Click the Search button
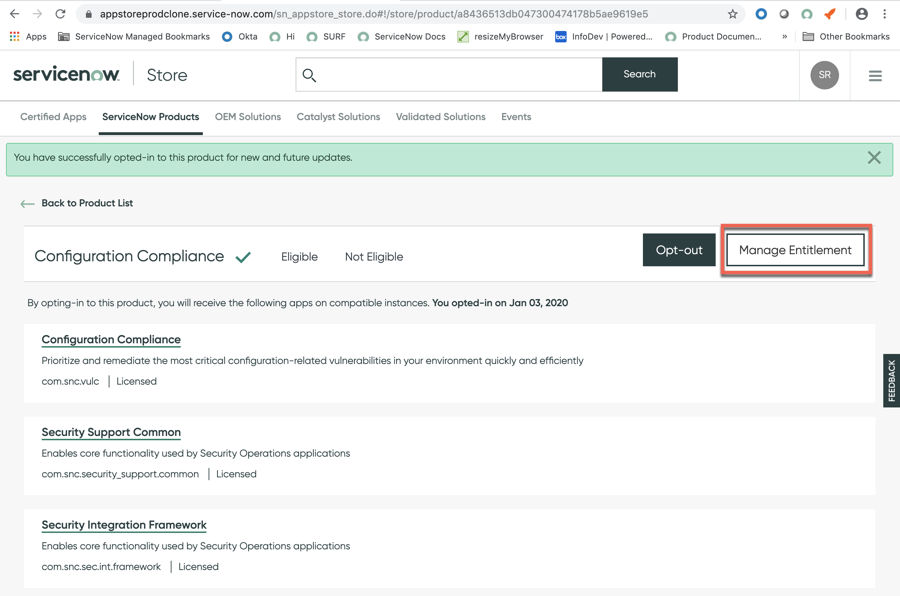The image size is (900, 596). [639, 74]
